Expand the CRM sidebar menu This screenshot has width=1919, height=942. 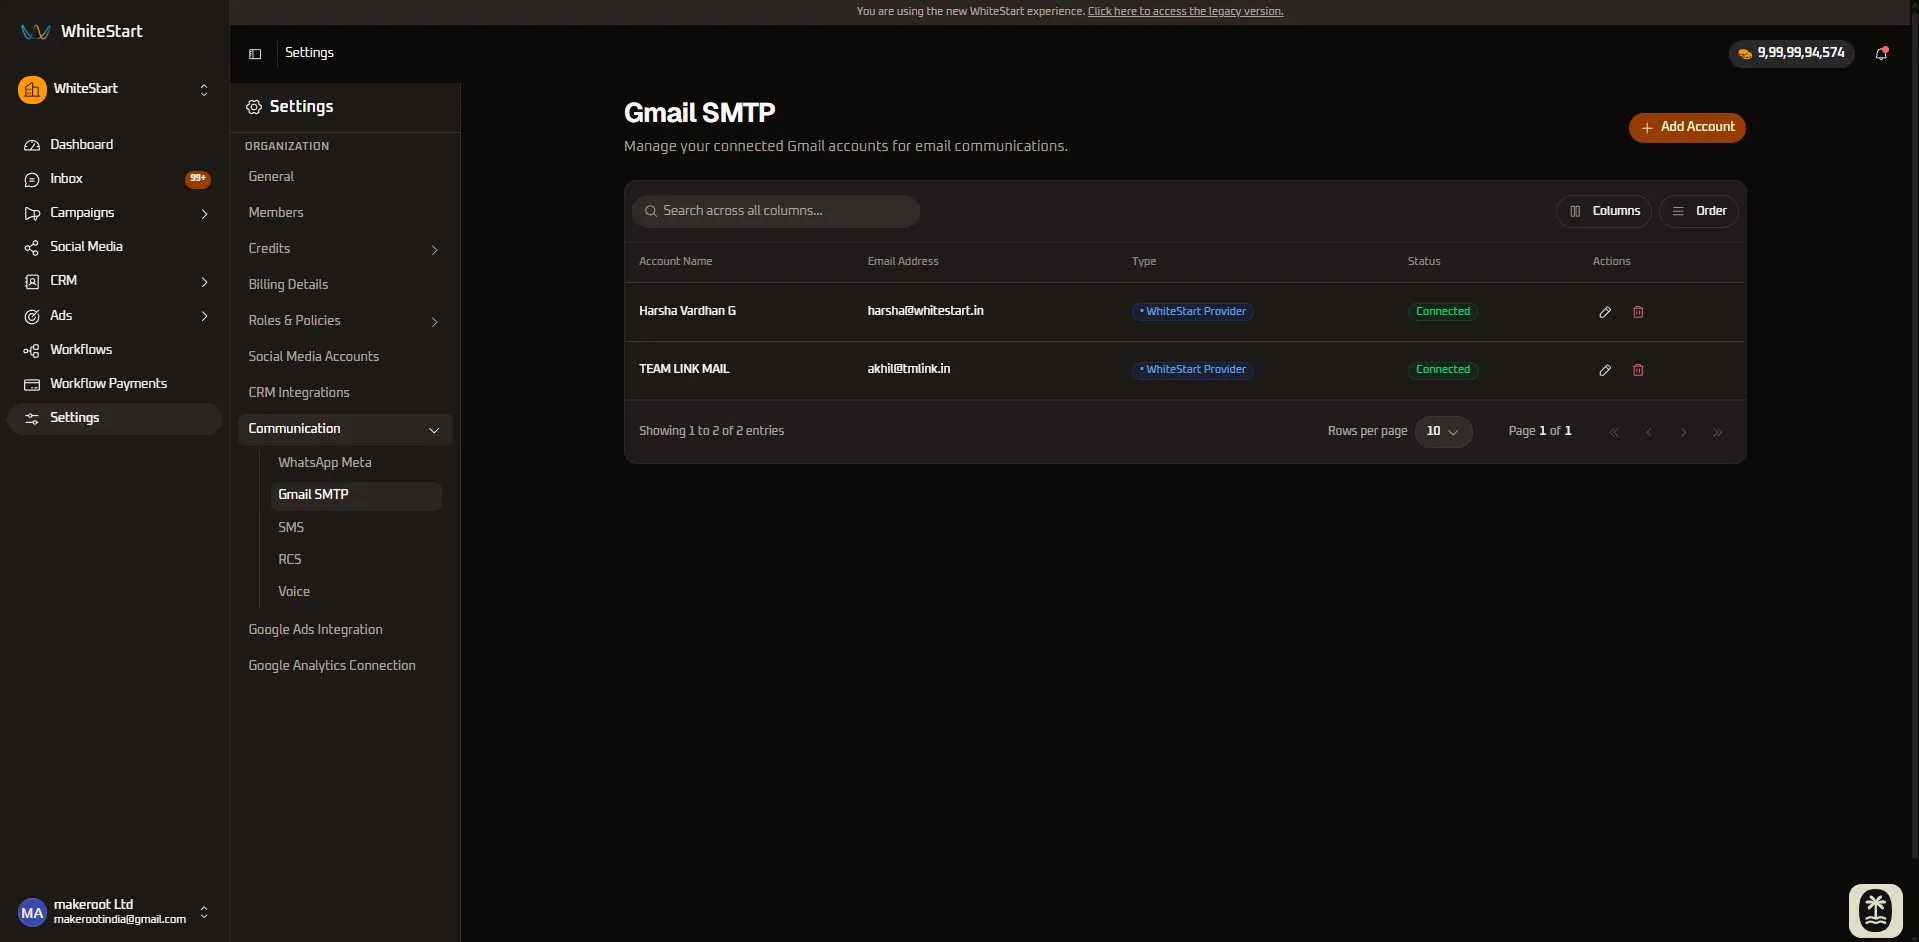(x=204, y=282)
